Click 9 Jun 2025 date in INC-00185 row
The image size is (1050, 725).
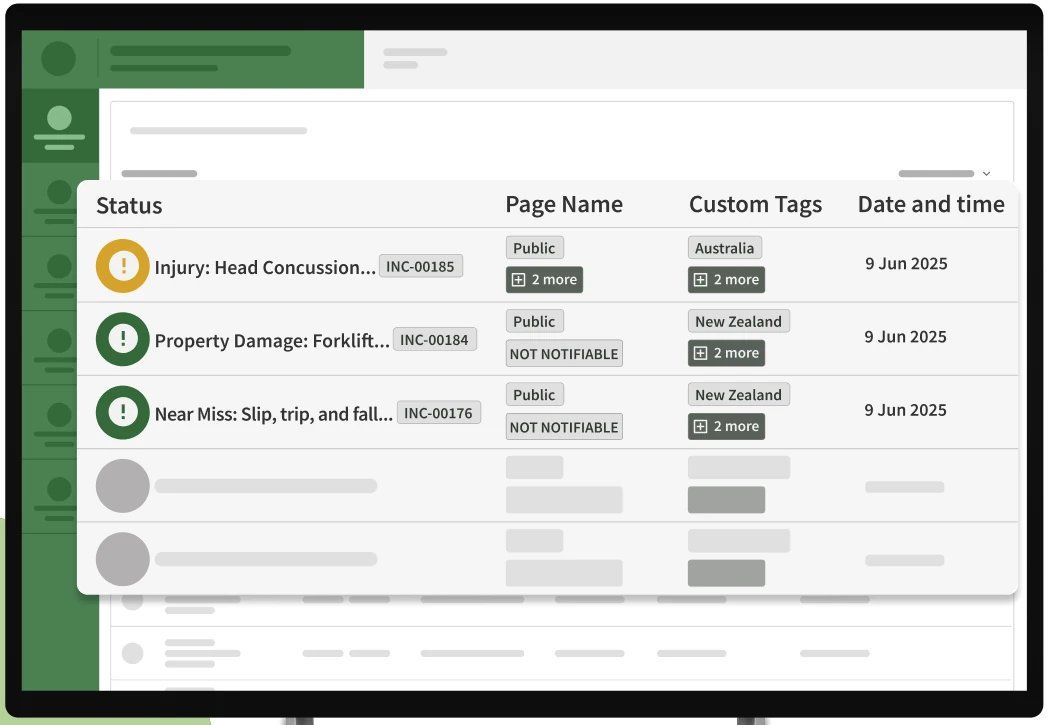tap(906, 264)
